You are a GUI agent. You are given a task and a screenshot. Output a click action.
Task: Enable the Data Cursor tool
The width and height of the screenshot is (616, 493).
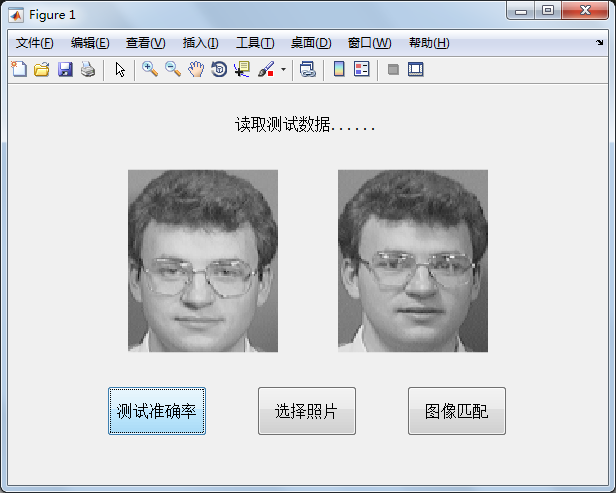[x=242, y=69]
